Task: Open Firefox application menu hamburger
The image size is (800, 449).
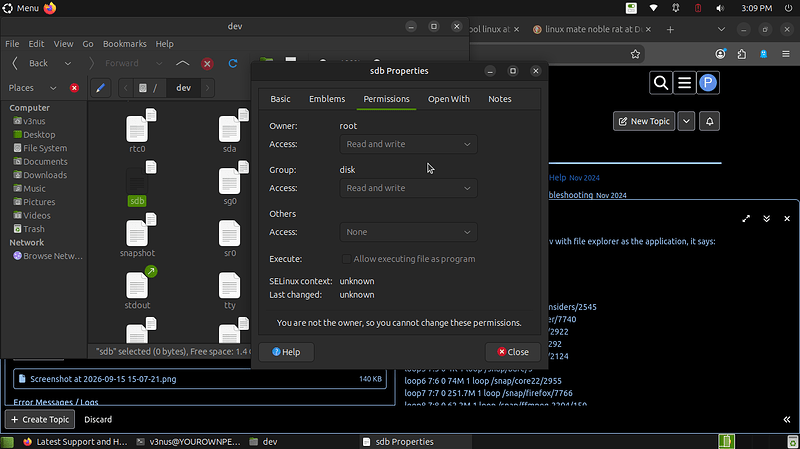Action: coord(786,54)
